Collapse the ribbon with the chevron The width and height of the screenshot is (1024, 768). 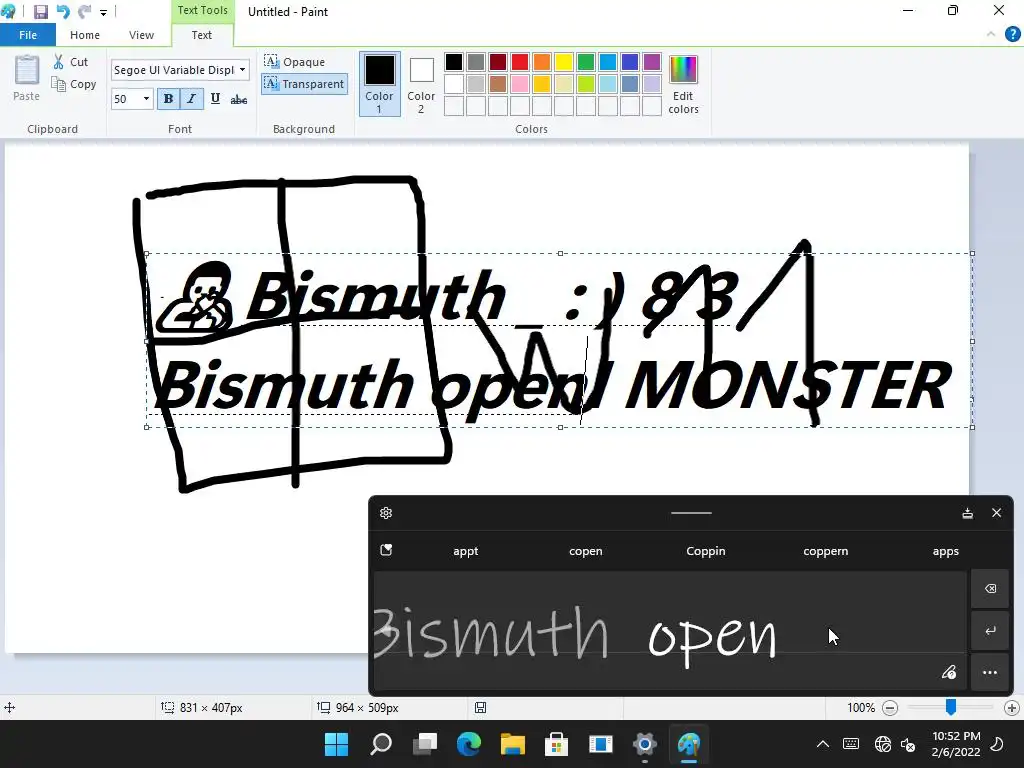[x=991, y=34]
